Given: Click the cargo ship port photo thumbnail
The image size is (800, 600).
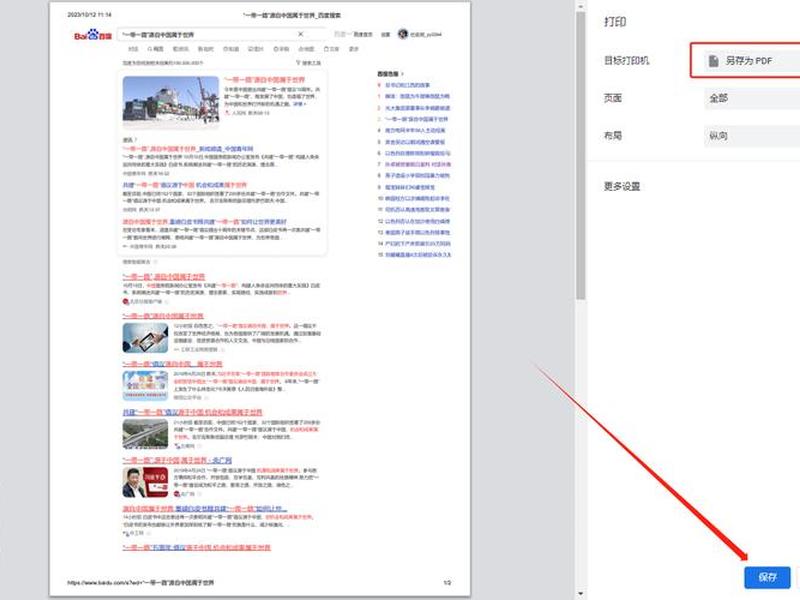Looking at the screenshot, I should pos(171,102).
